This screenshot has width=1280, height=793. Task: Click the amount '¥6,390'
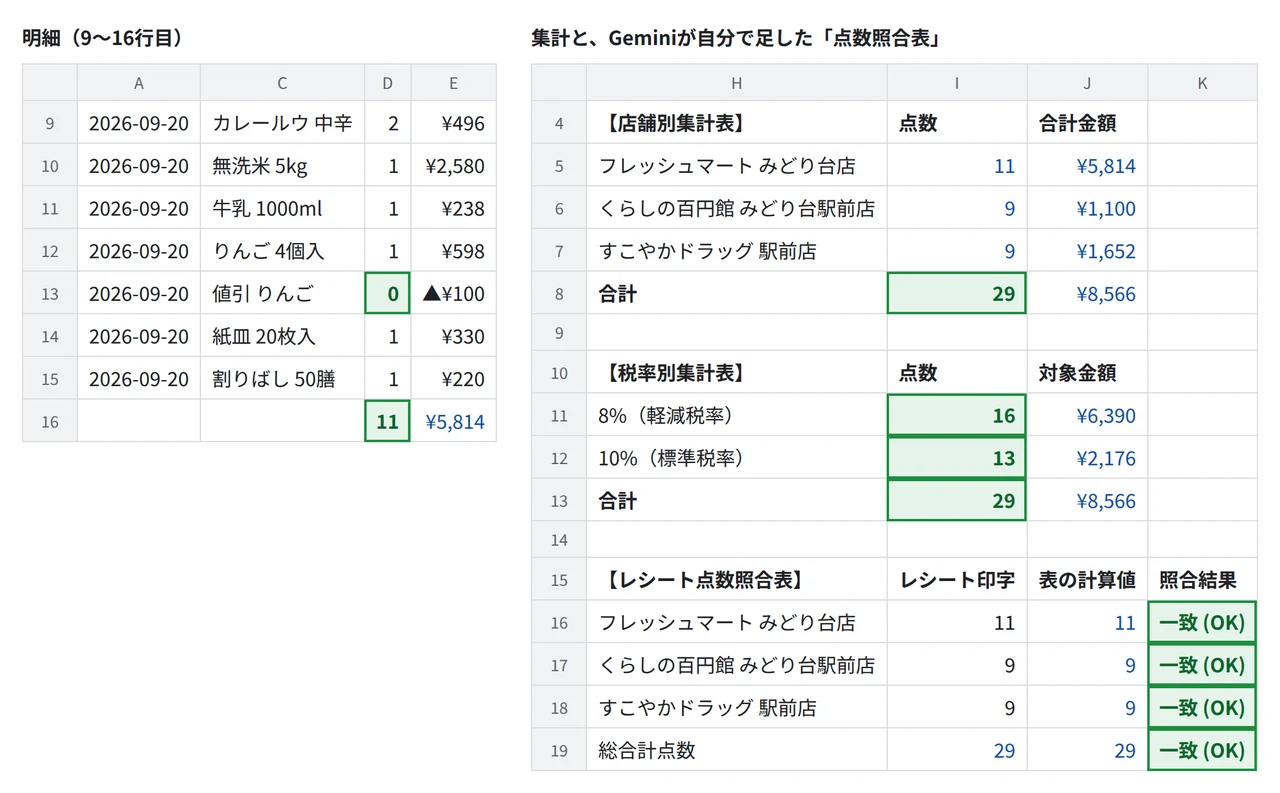(x=1087, y=415)
